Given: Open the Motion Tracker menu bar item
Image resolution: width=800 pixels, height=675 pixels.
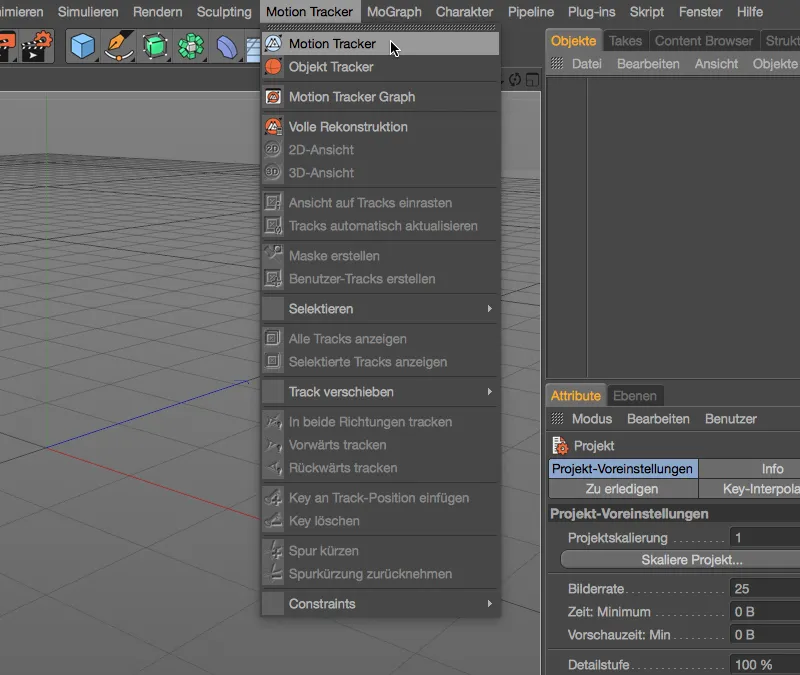Looking at the screenshot, I should [x=309, y=12].
